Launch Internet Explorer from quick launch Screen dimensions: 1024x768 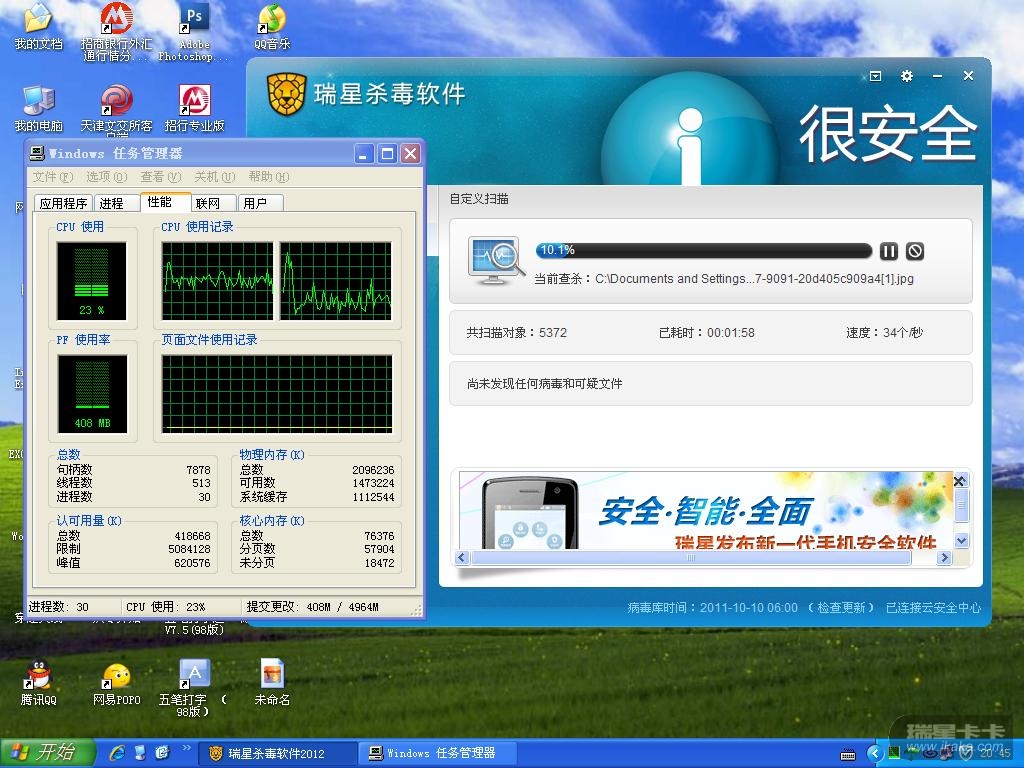(x=118, y=753)
